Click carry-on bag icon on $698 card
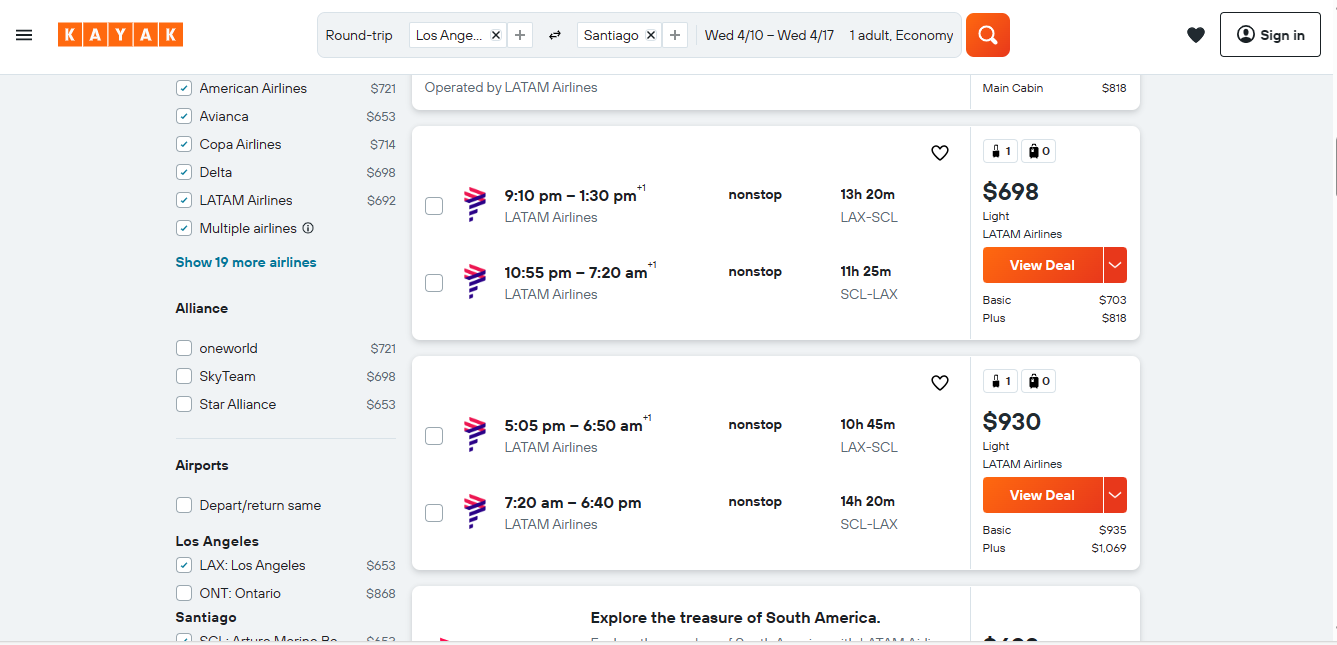1337x645 pixels. [1001, 151]
